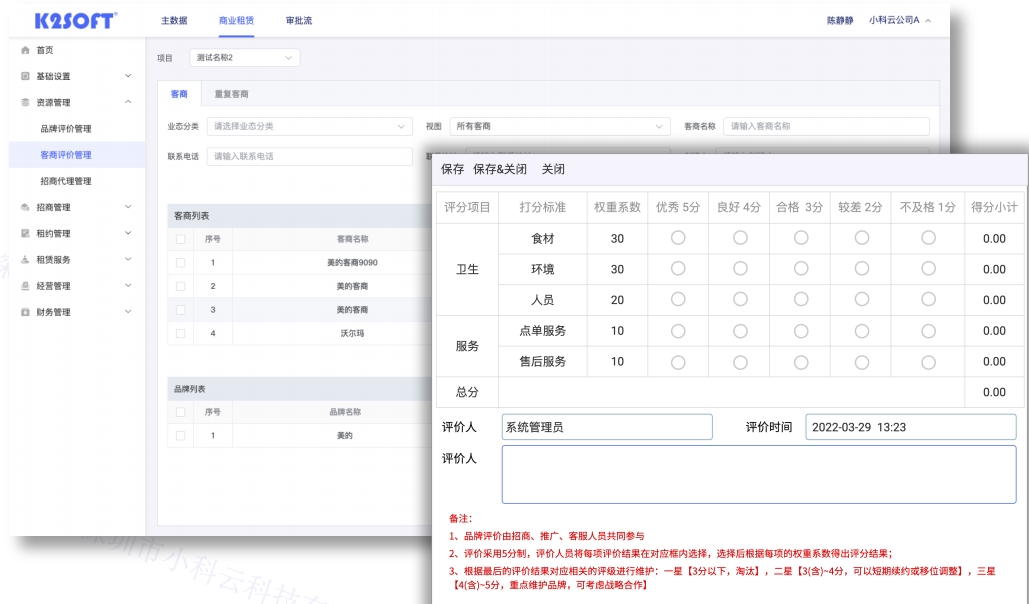Click the 沃尔玛 customer name cell
Image resolution: width=1029 pixels, height=604 pixels.
point(352,334)
